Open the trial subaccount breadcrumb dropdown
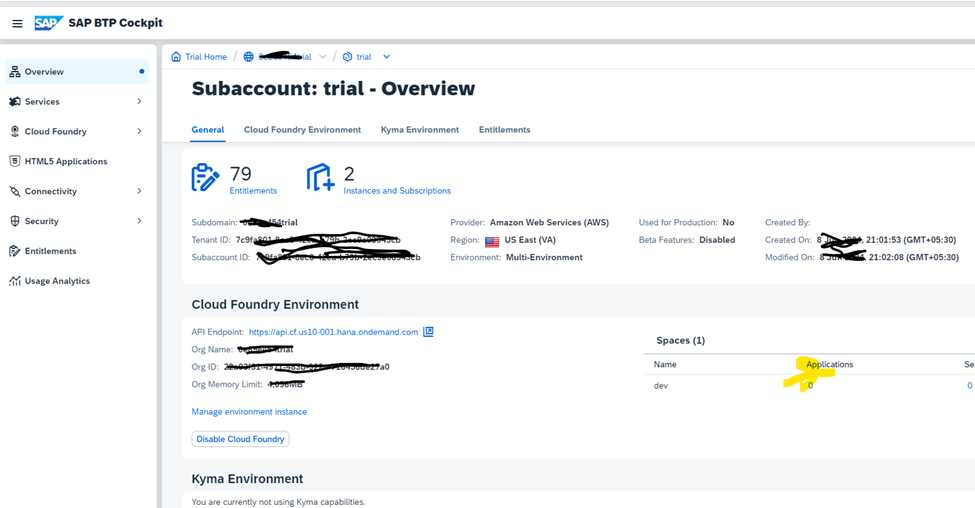Viewport: 975px width, 508px height. pos(386,57)
